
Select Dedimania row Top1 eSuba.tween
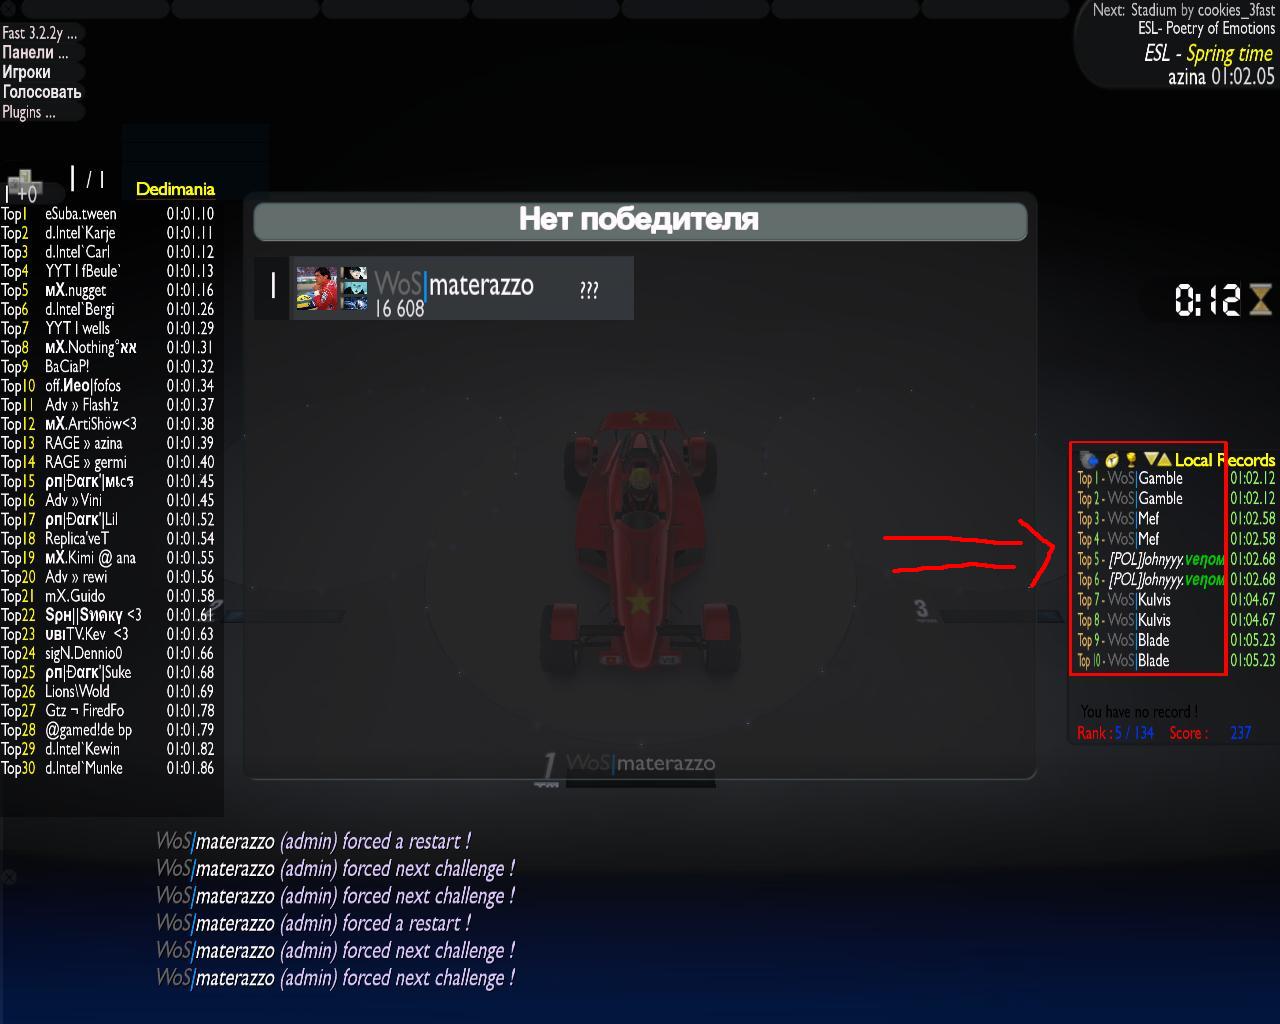click(108, 214)
